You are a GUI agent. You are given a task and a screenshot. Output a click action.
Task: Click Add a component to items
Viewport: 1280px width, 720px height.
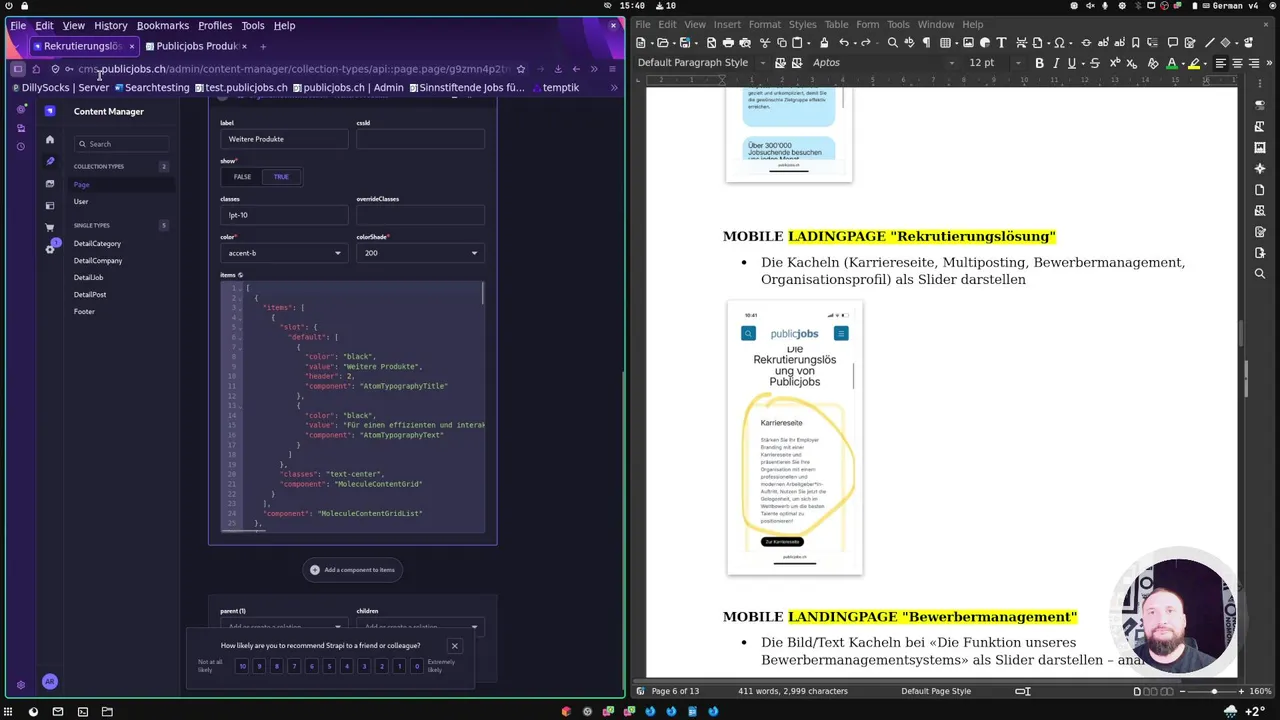coord(353,570)
